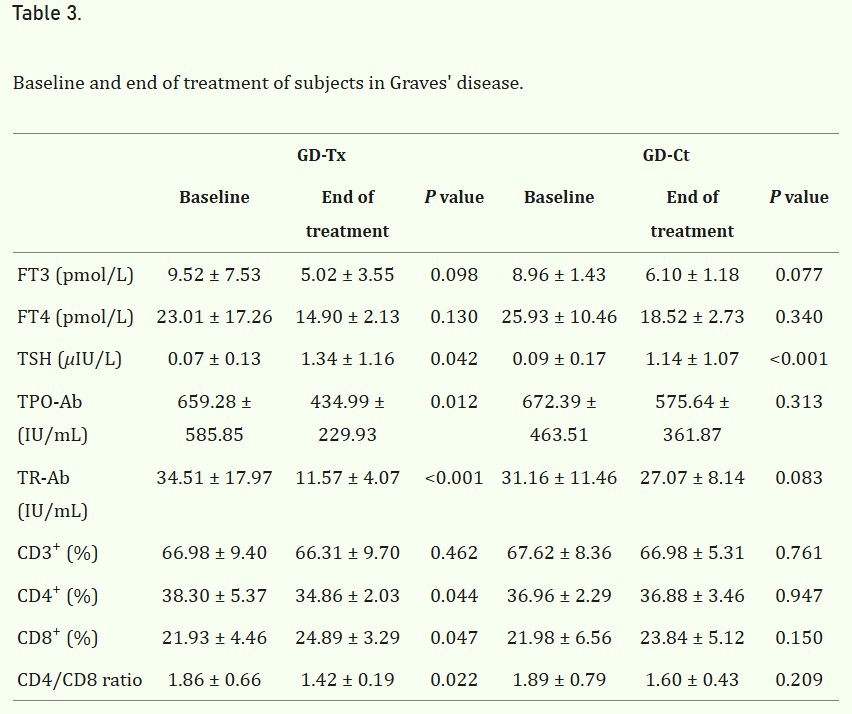Click the GD-Tx P value header

pos(454,197)
